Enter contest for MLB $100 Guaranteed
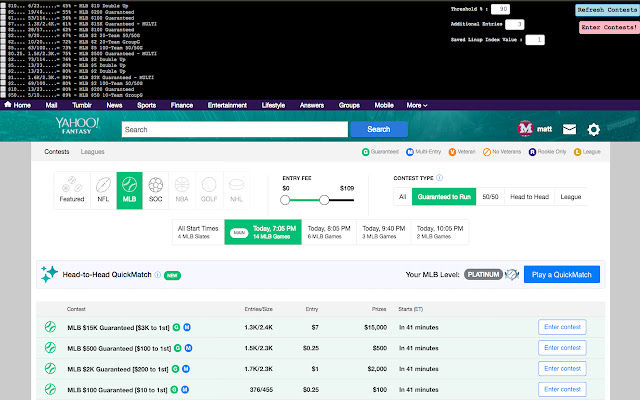This screenshot has width=640, height=400. pyautogui.click(x=562, y=389)
